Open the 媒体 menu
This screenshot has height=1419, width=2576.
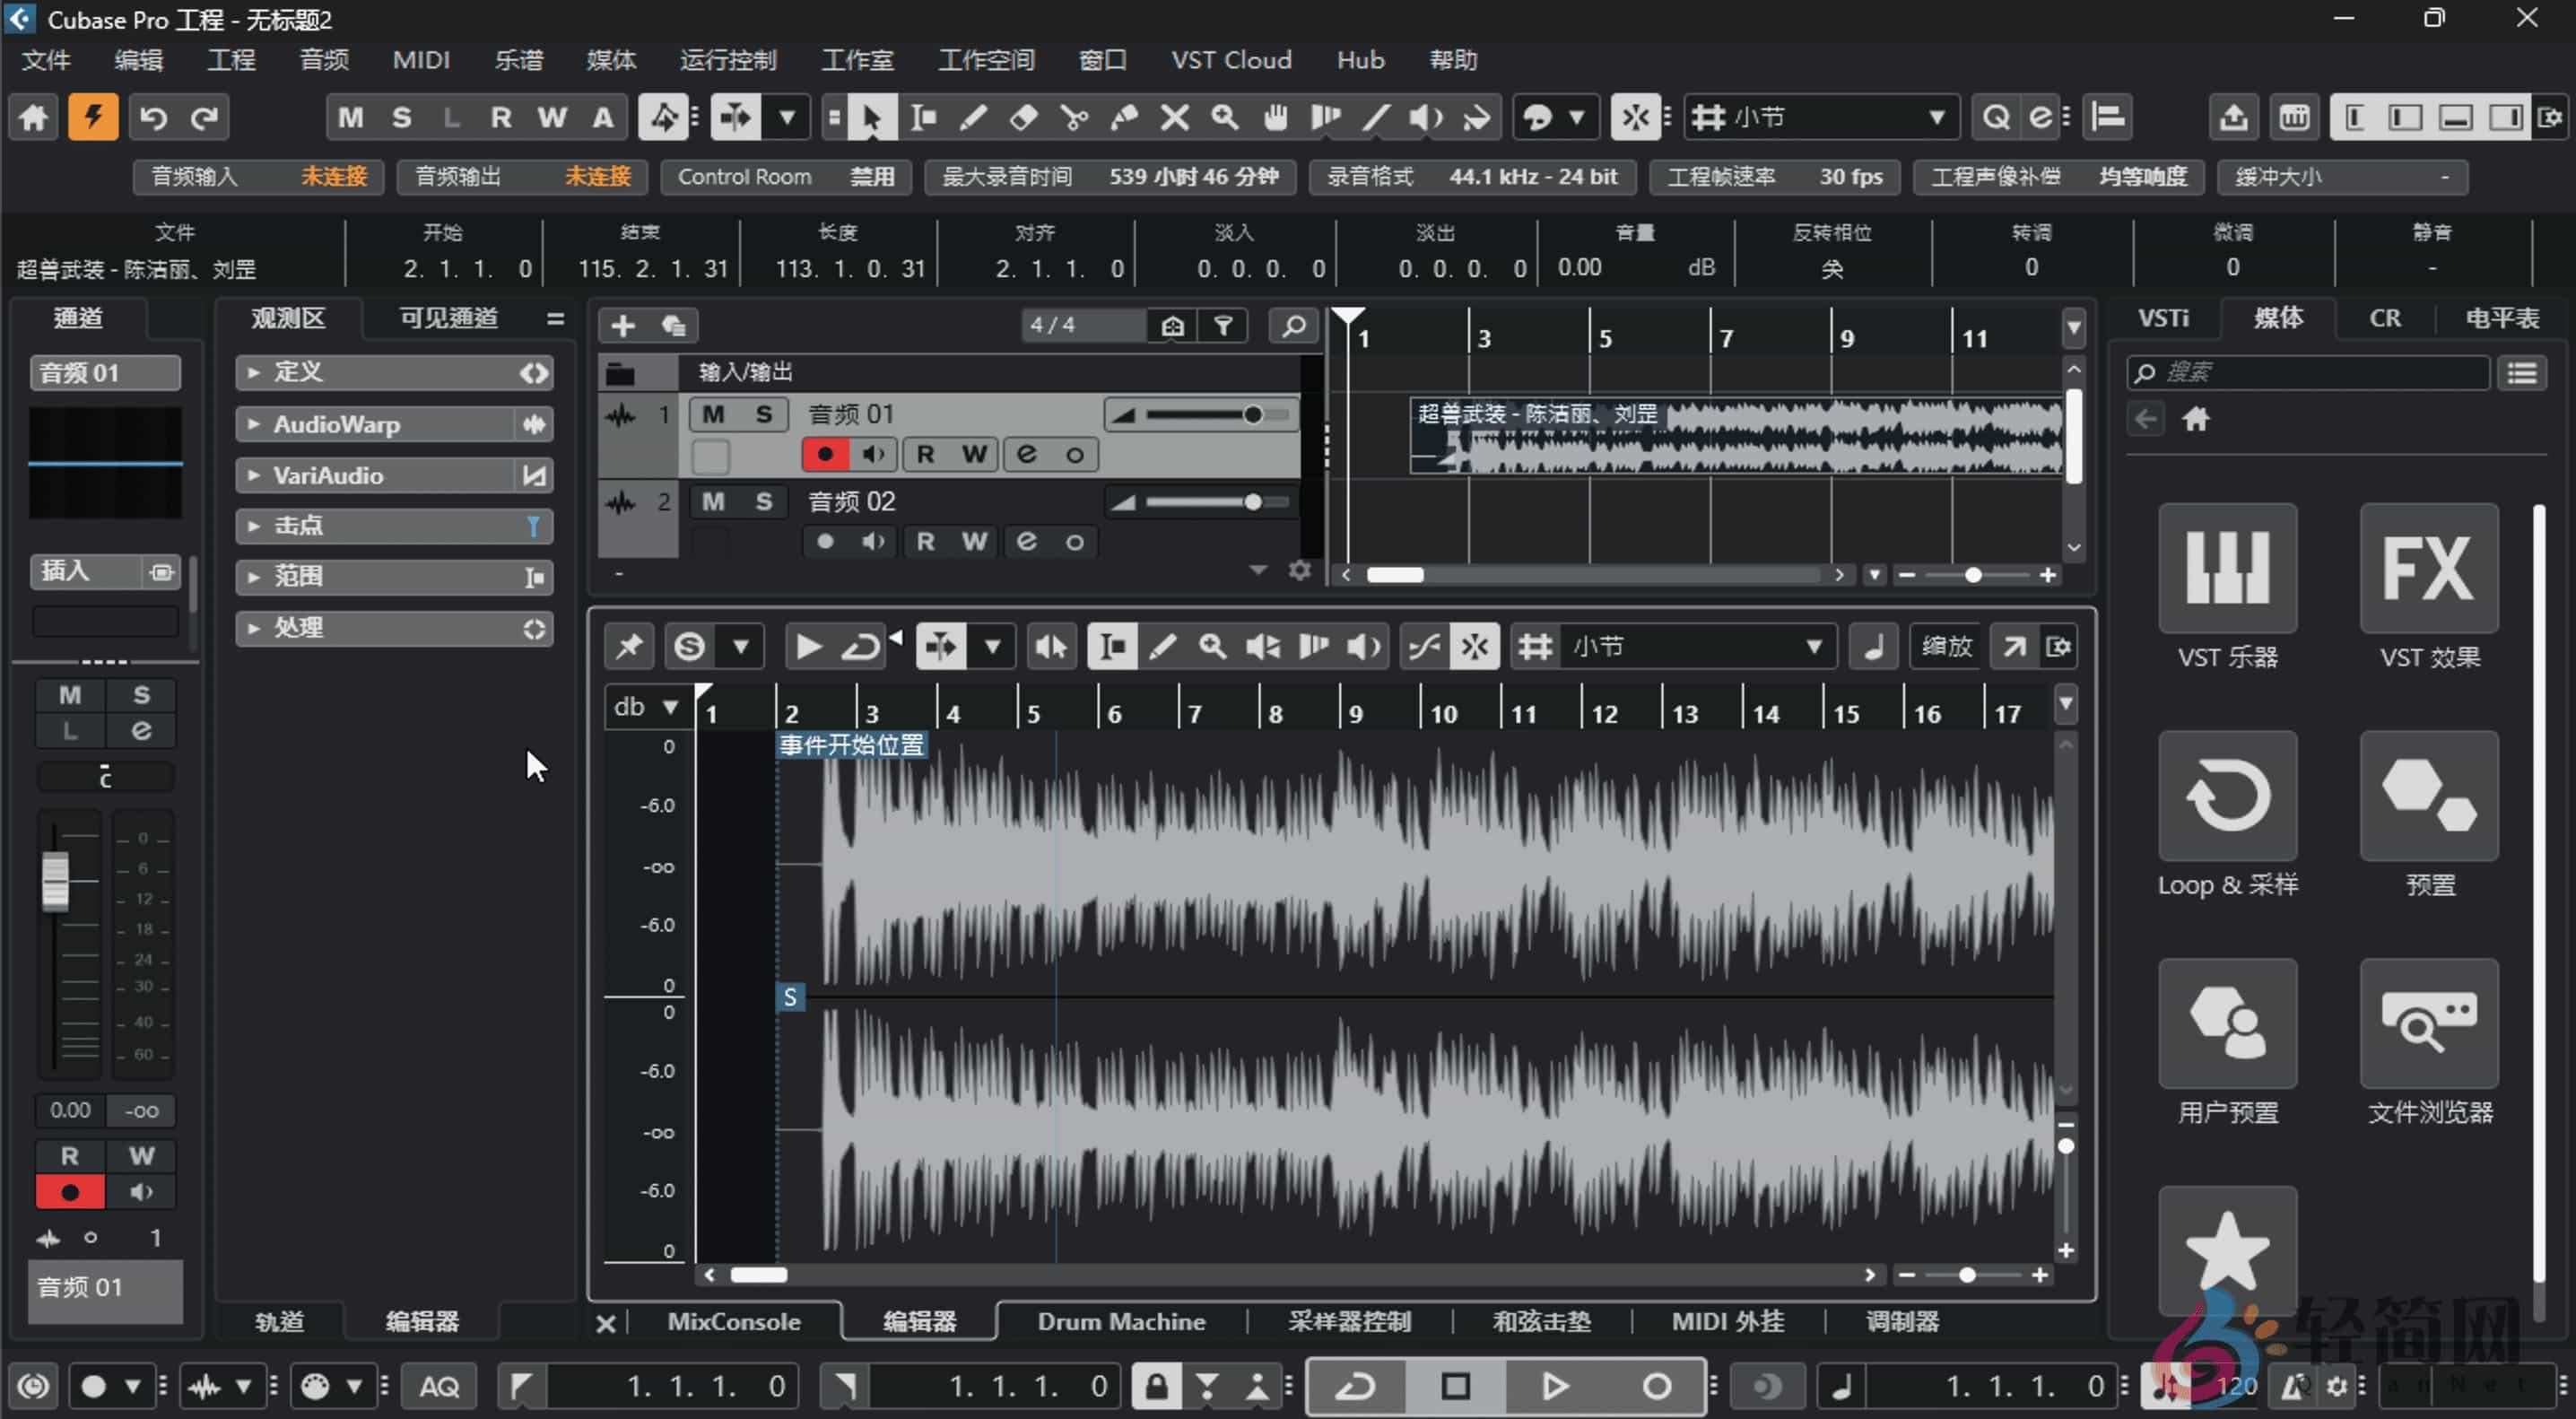point(611,60)
